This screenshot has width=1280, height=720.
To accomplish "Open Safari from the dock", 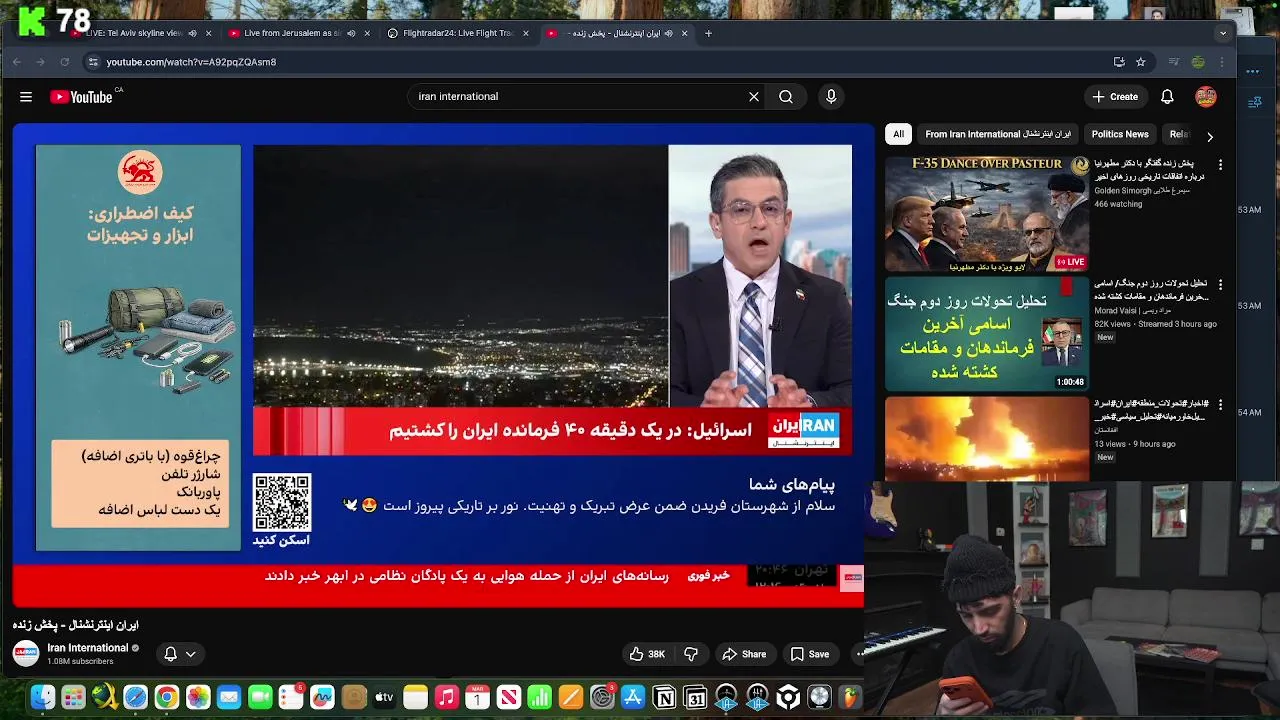I will click(x=135, y=697).
